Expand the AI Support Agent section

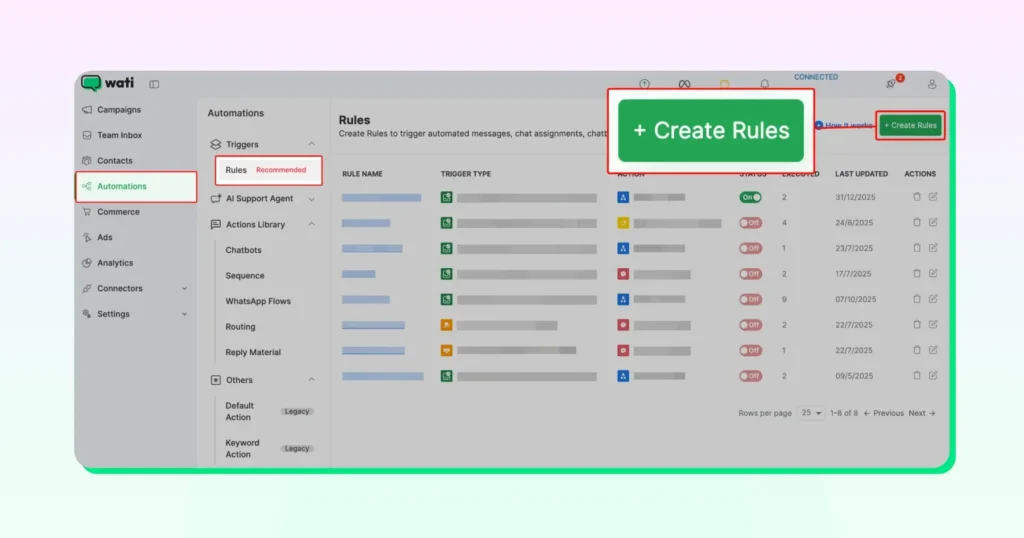pyautogui.click(x=312, y=198)
